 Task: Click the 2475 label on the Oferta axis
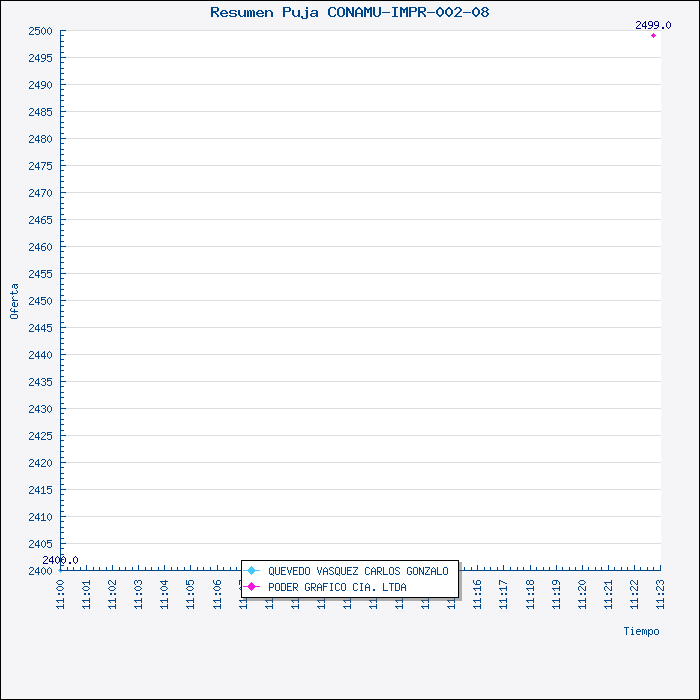40,166
